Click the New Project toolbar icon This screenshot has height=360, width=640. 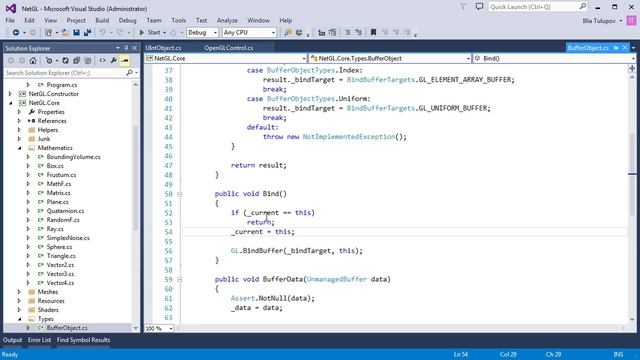48,32
